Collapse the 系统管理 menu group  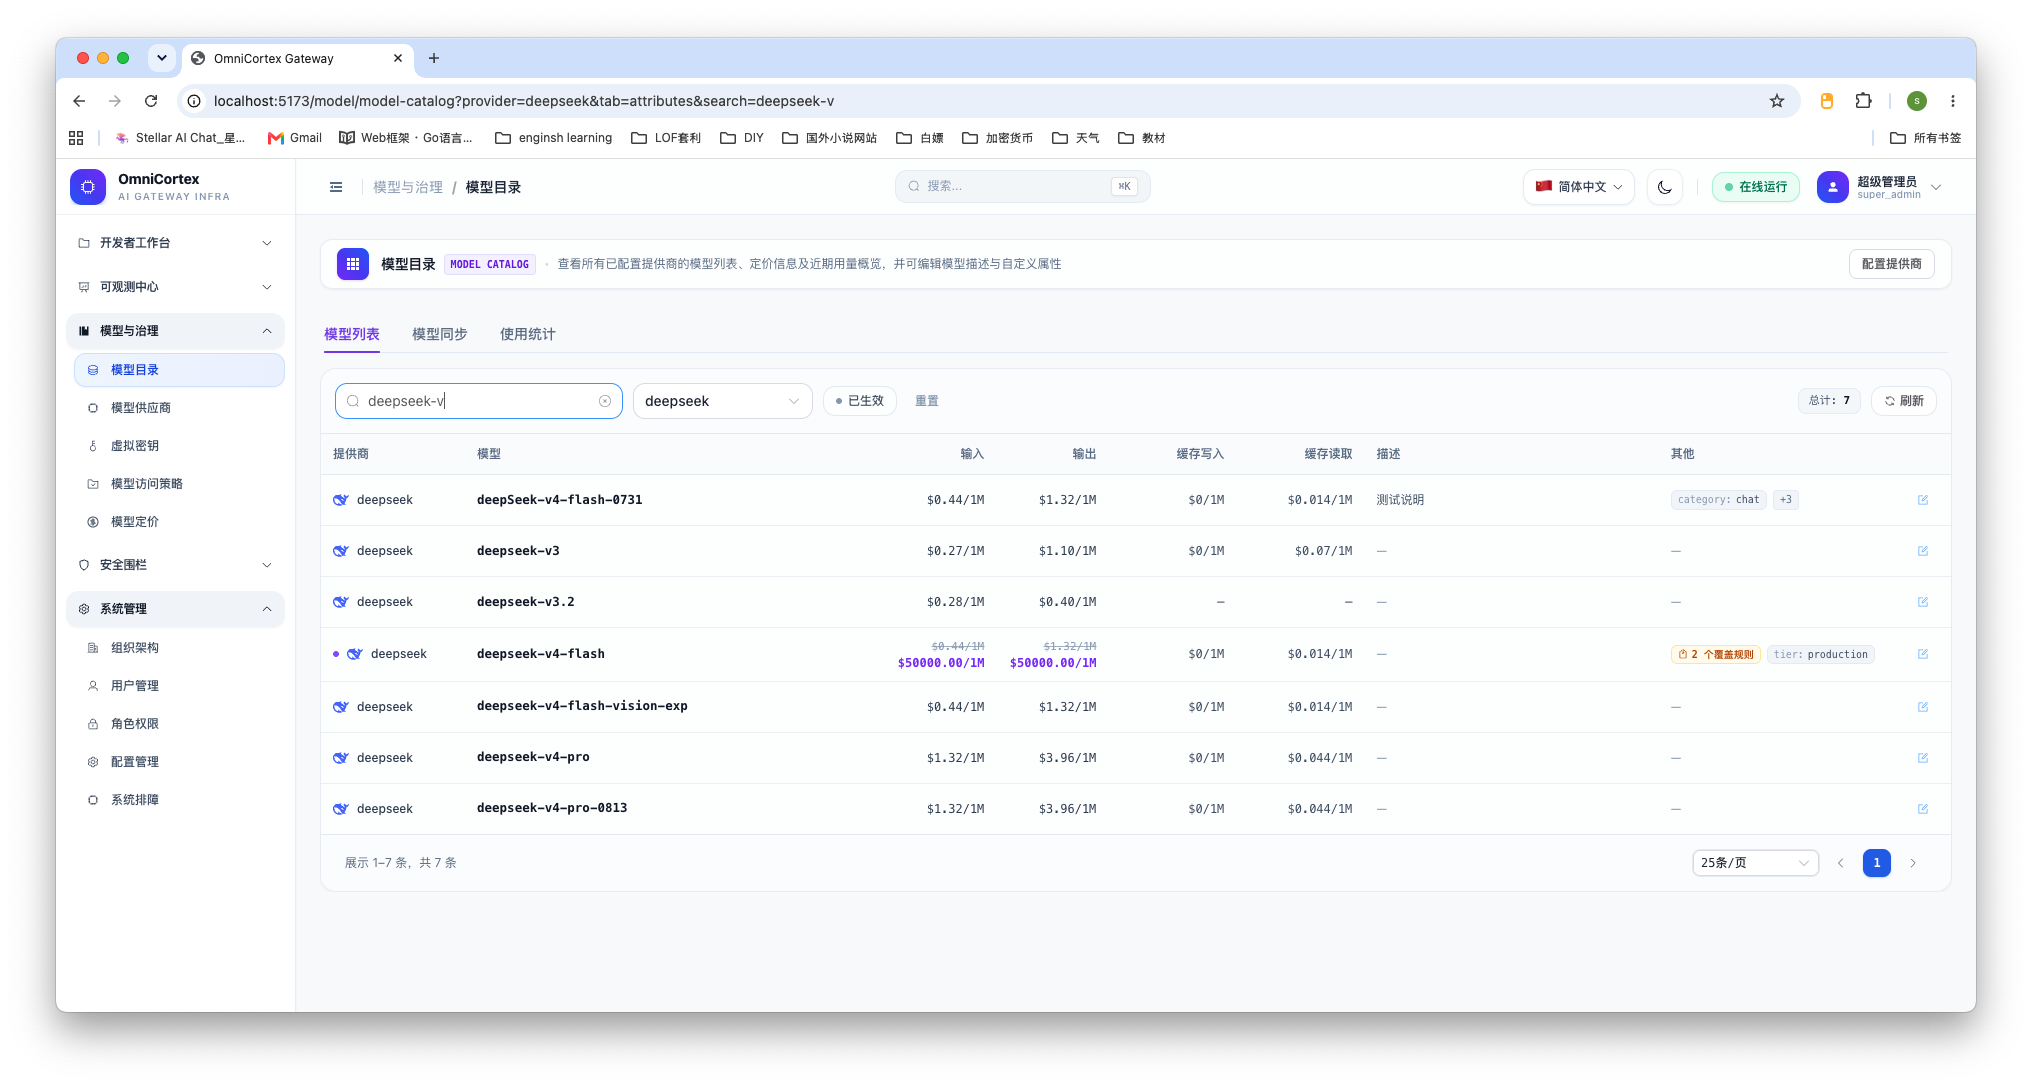tap(176, 609)
